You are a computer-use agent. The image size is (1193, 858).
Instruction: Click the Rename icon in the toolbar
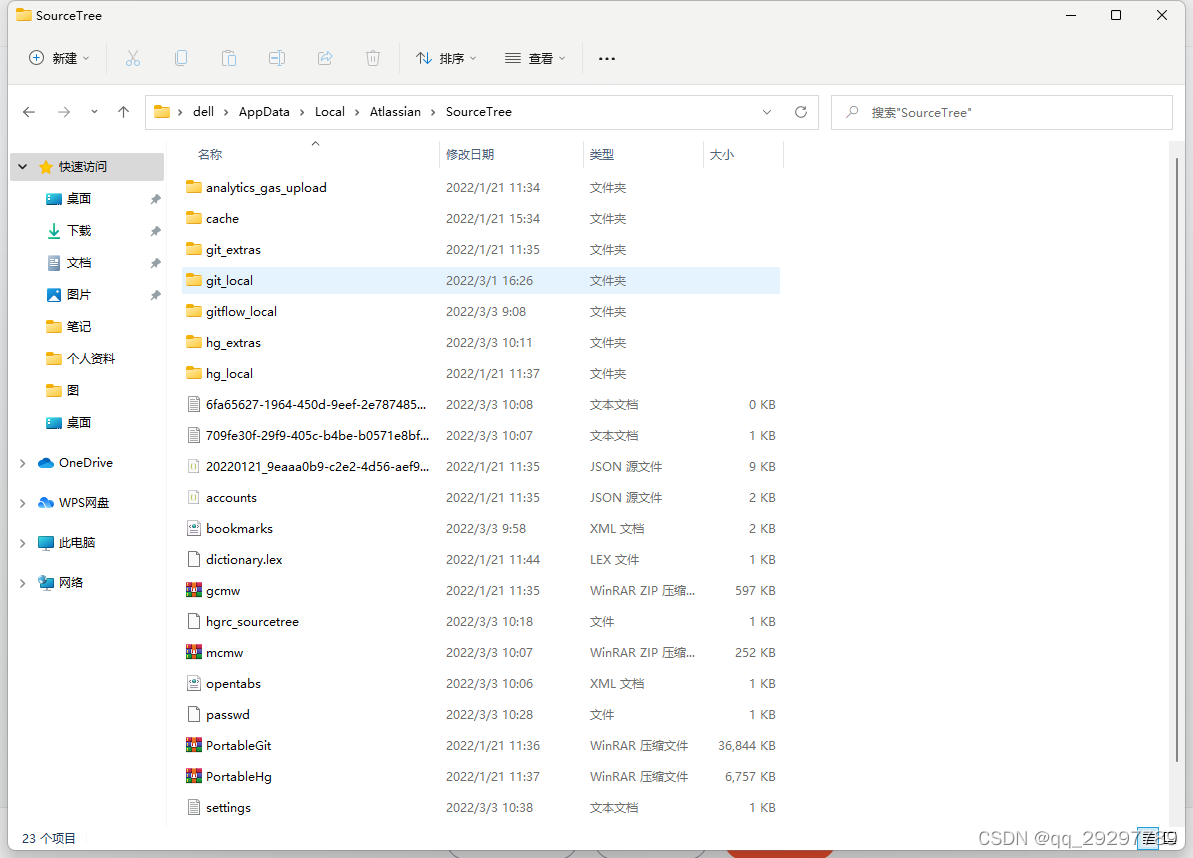(277, 58)
